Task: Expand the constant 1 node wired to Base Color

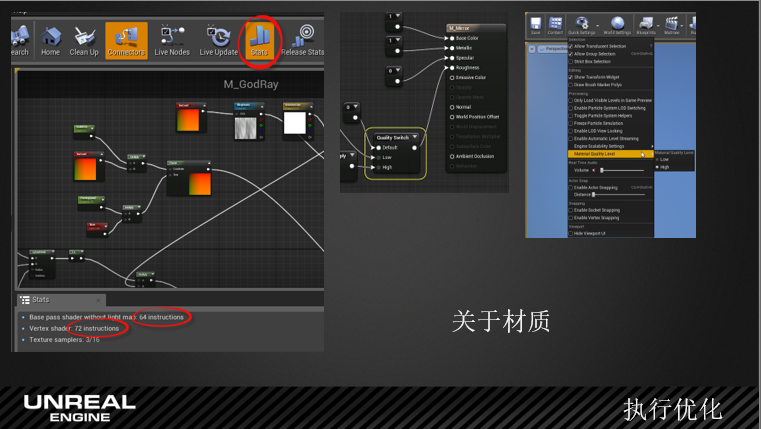Action: 398,16
